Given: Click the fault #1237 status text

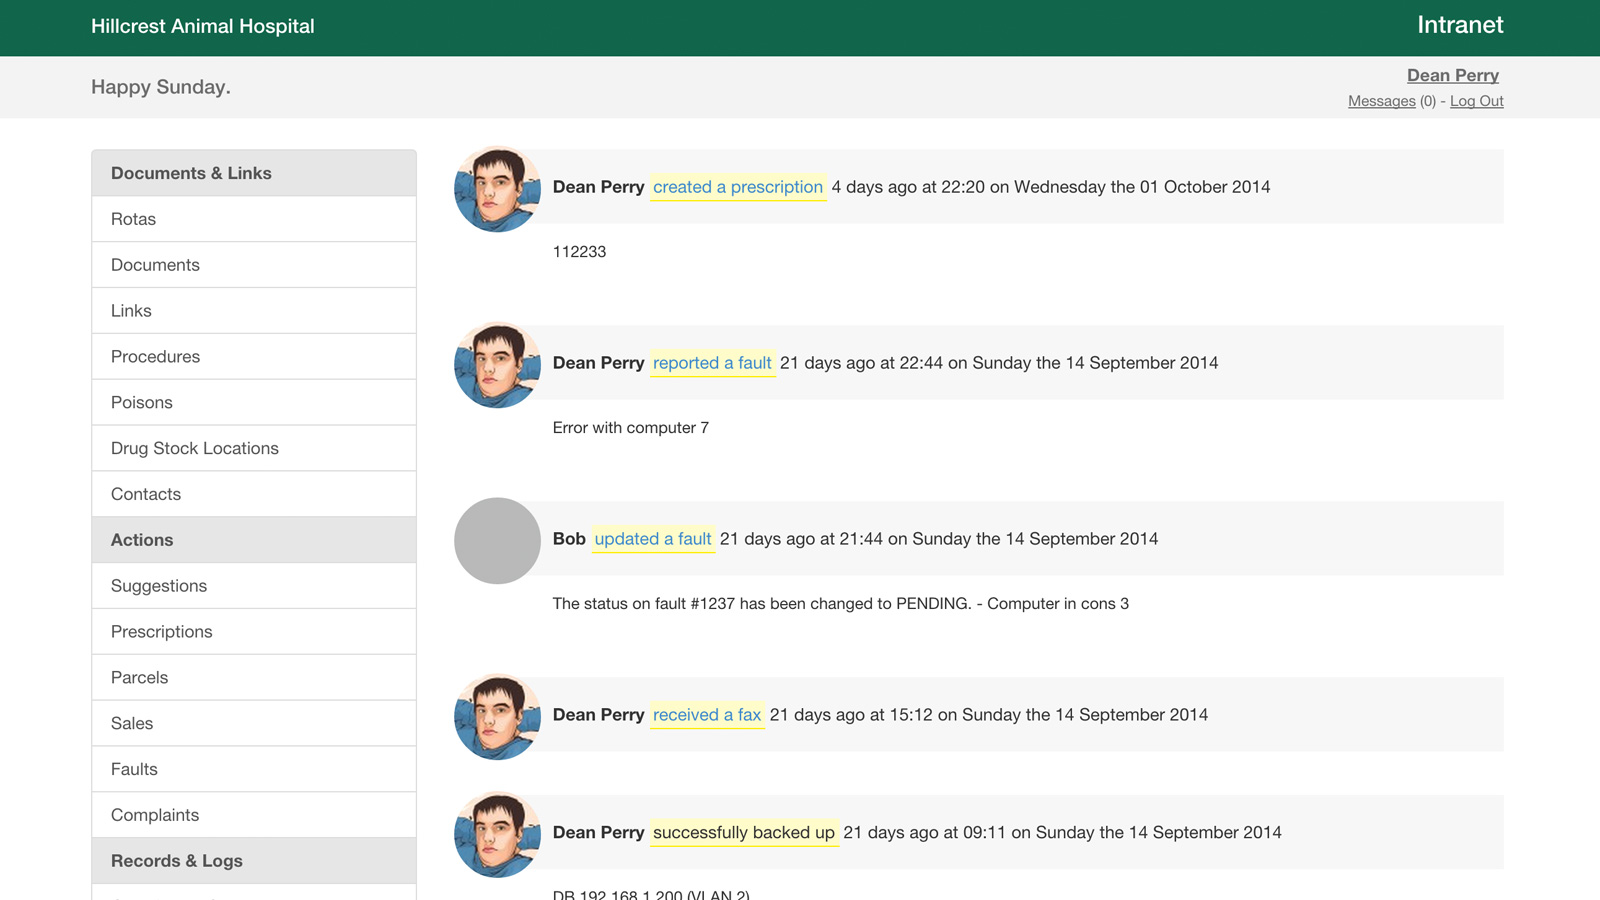Looking at the screenshot, I should click(840, 604).
